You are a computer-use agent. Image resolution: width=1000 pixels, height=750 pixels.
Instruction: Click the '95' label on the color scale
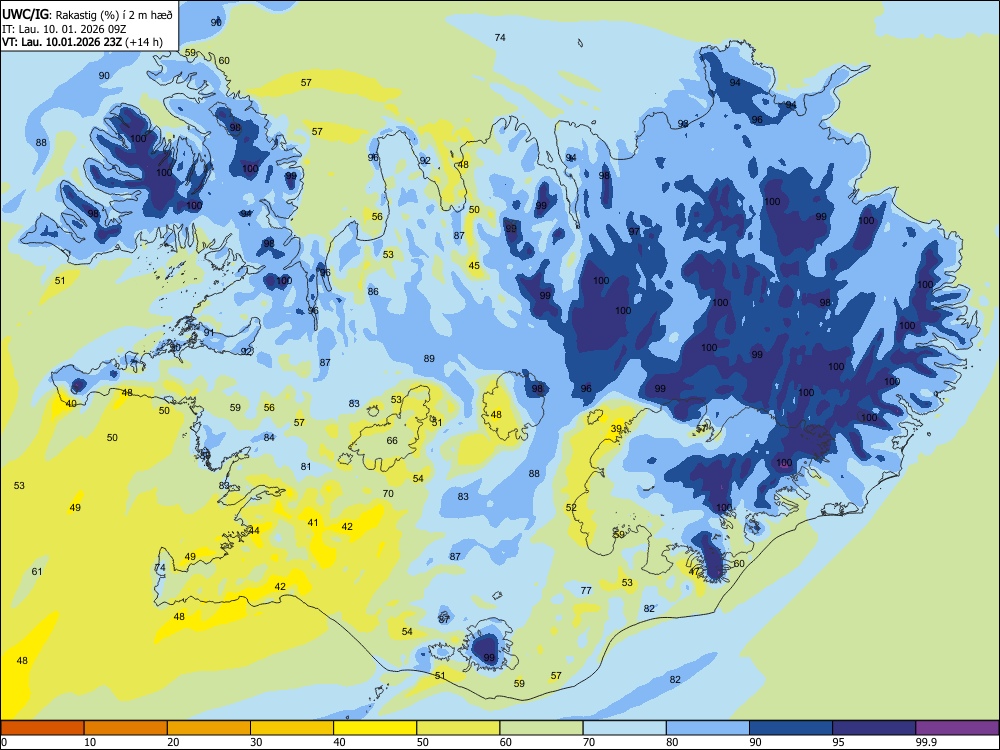(839, 742)
